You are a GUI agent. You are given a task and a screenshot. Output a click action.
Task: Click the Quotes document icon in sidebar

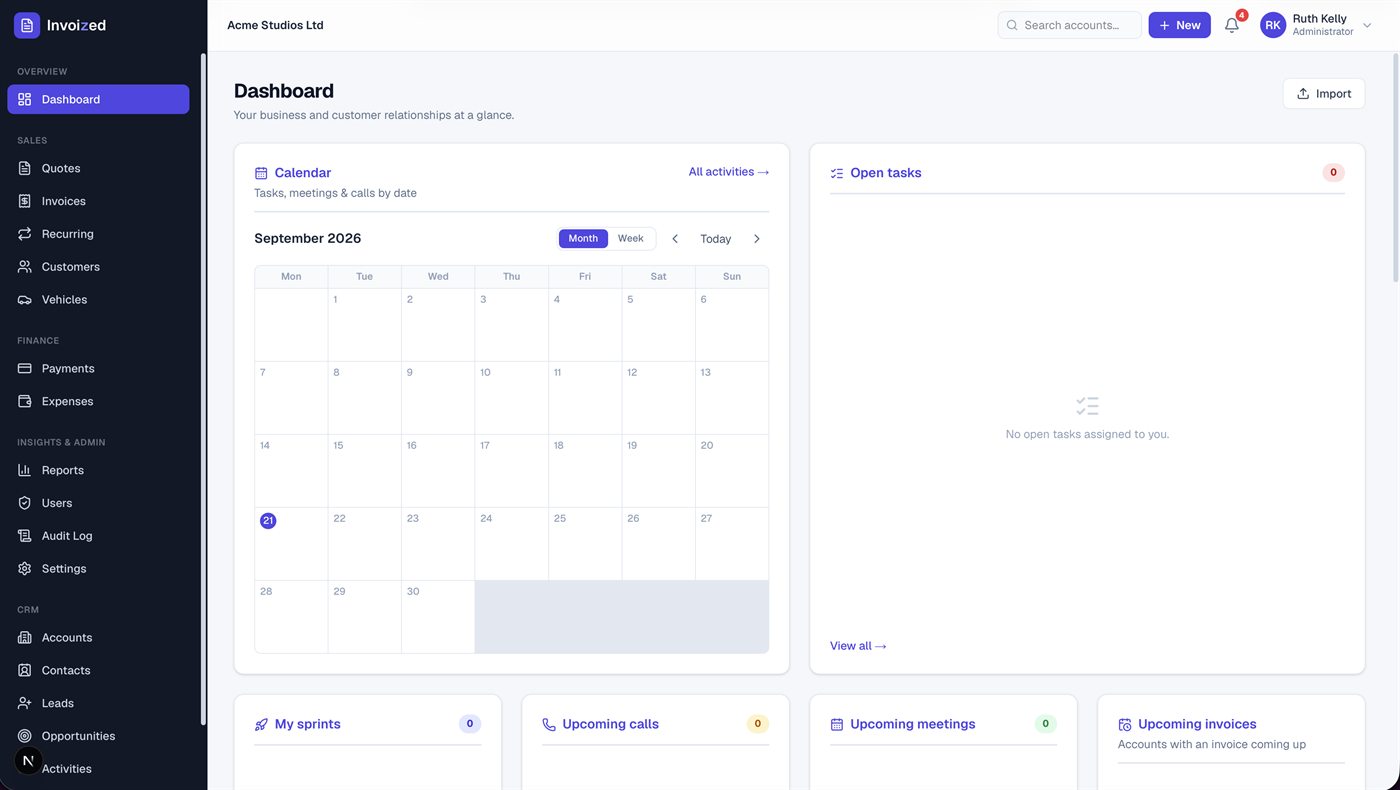point(25,168)
